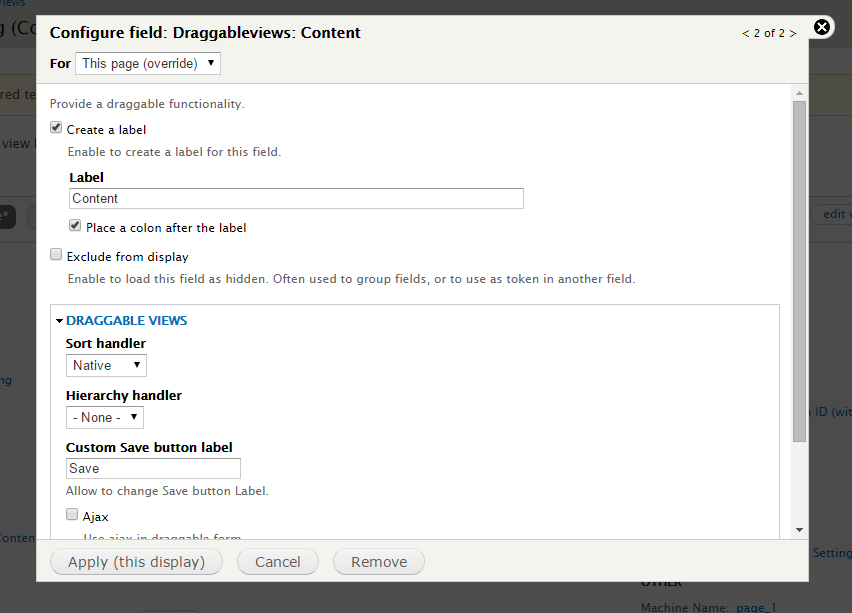Close the configure field dialog

[822, 27]
